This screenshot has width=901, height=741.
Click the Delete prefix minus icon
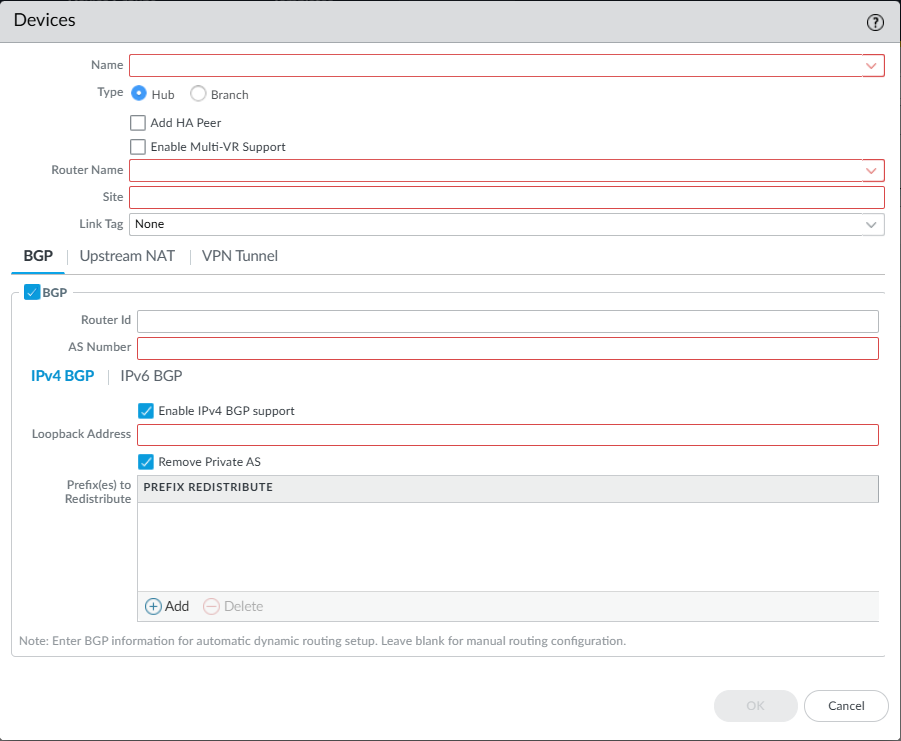pyautogui.click(x=211, y=606)
